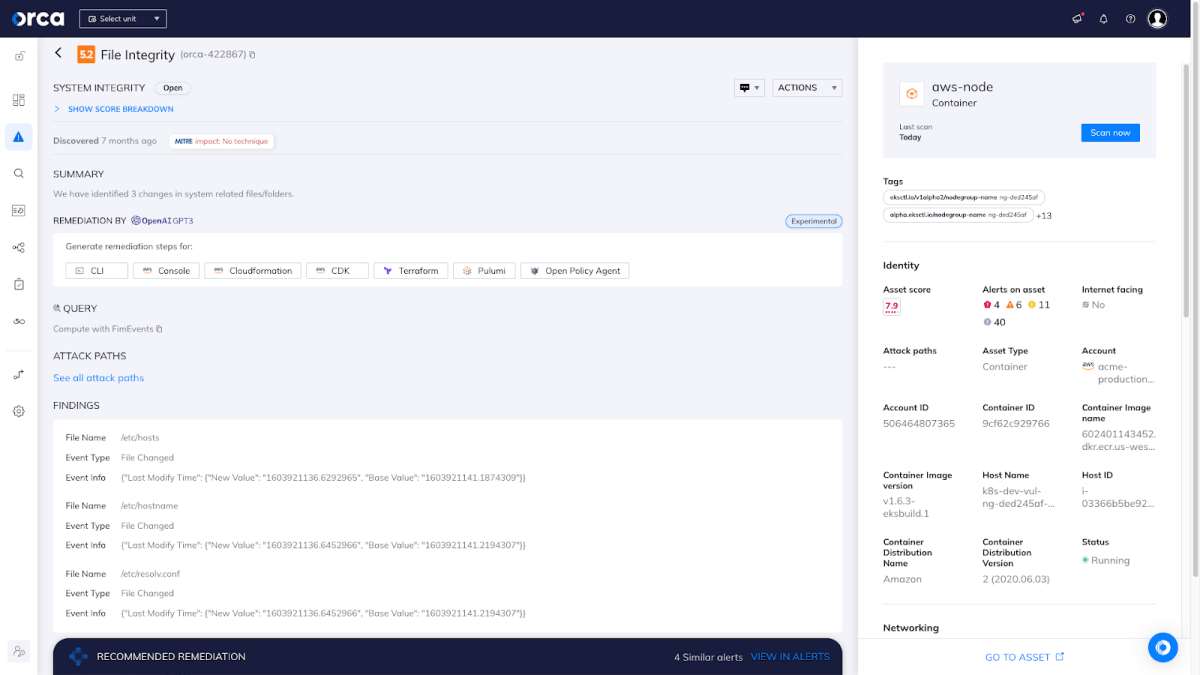Open the infinity loop icon in sidebar
The height and width of the screenshot is (675, 1200).
coord(18,321)
